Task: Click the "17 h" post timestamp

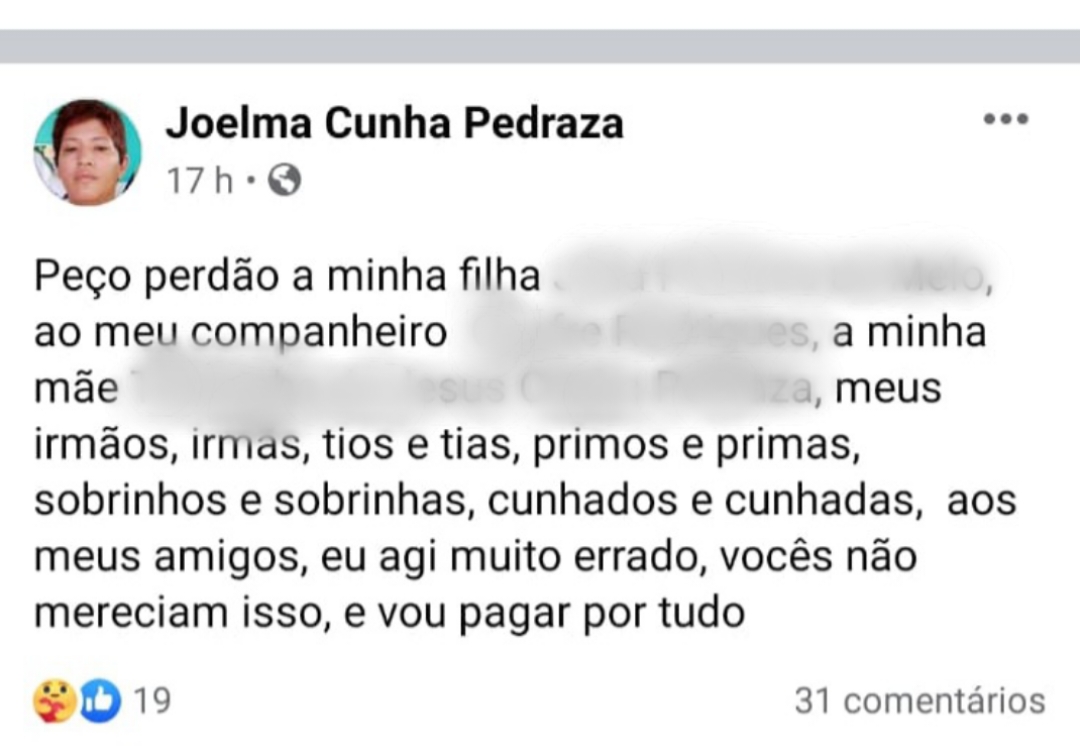Action: tap(199, 181)
